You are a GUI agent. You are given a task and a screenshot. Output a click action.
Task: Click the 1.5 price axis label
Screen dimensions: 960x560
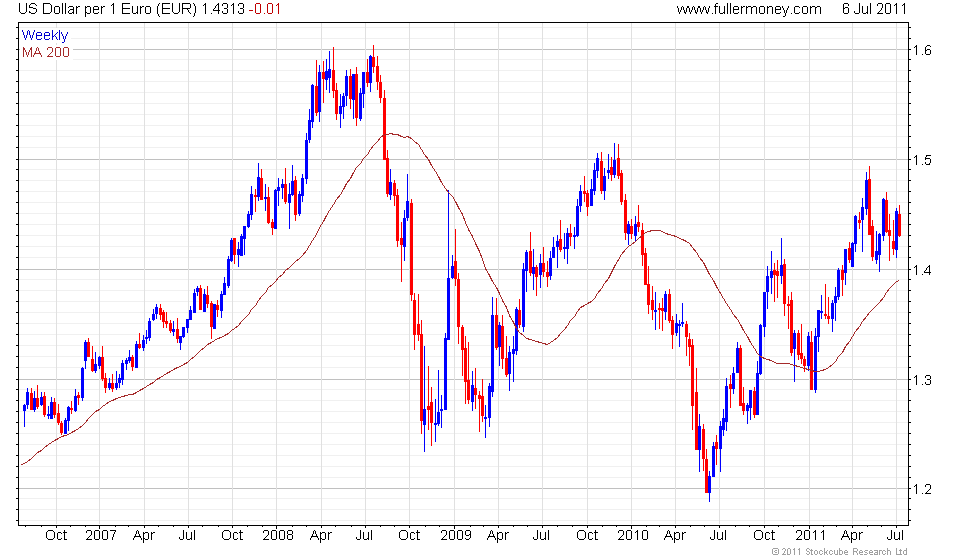(x=922, y=160)
